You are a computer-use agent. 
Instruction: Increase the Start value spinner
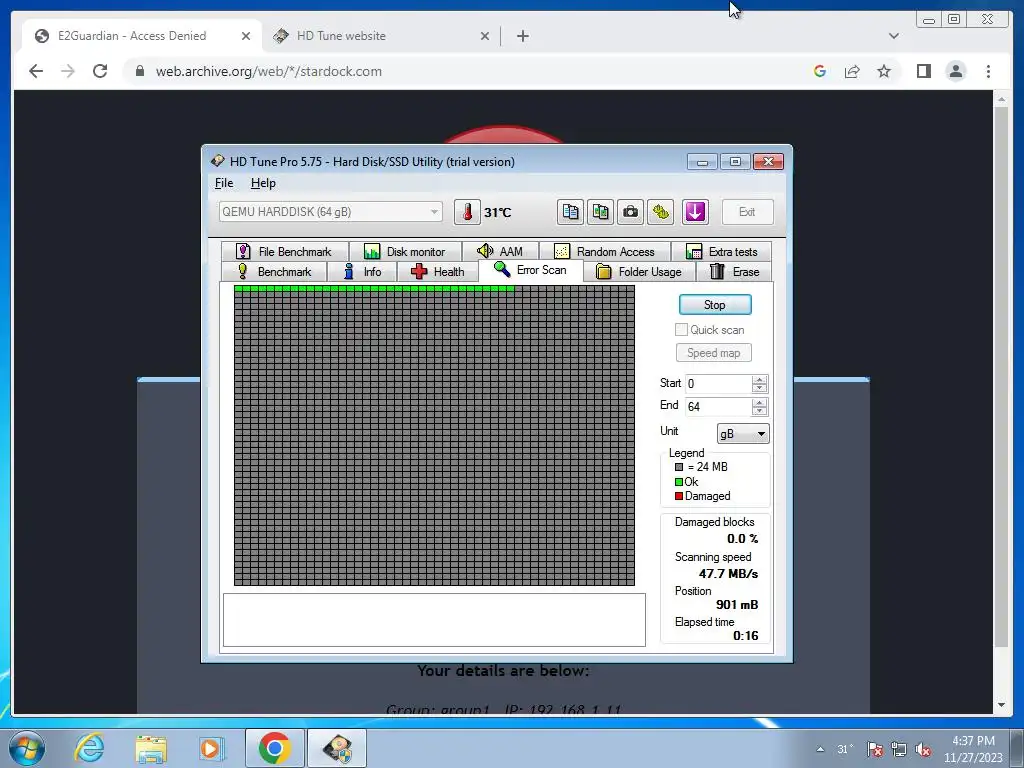pyautogui.click(x=760, y=379)
